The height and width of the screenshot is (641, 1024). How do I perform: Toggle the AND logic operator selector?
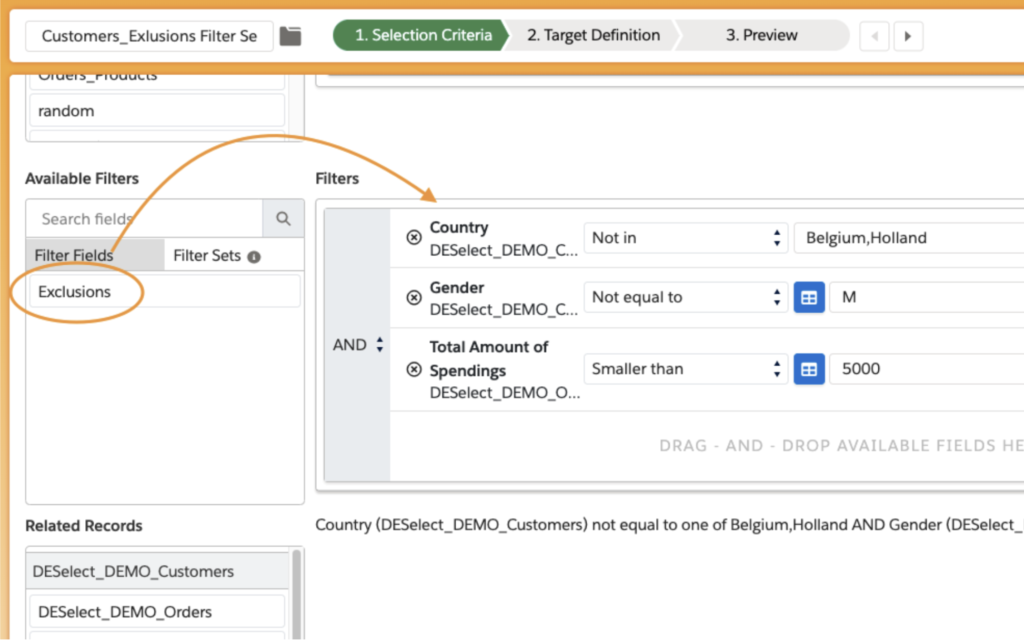coord(358,345)
